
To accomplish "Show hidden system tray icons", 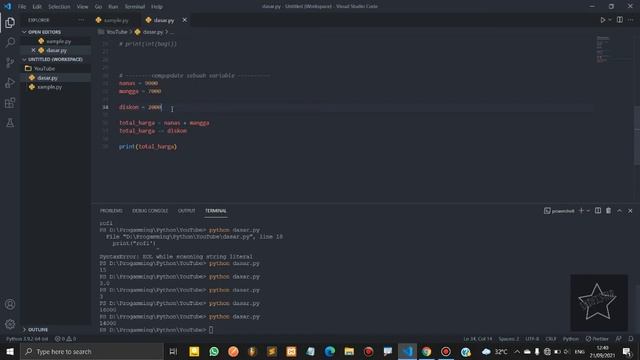I will point(517,351).
